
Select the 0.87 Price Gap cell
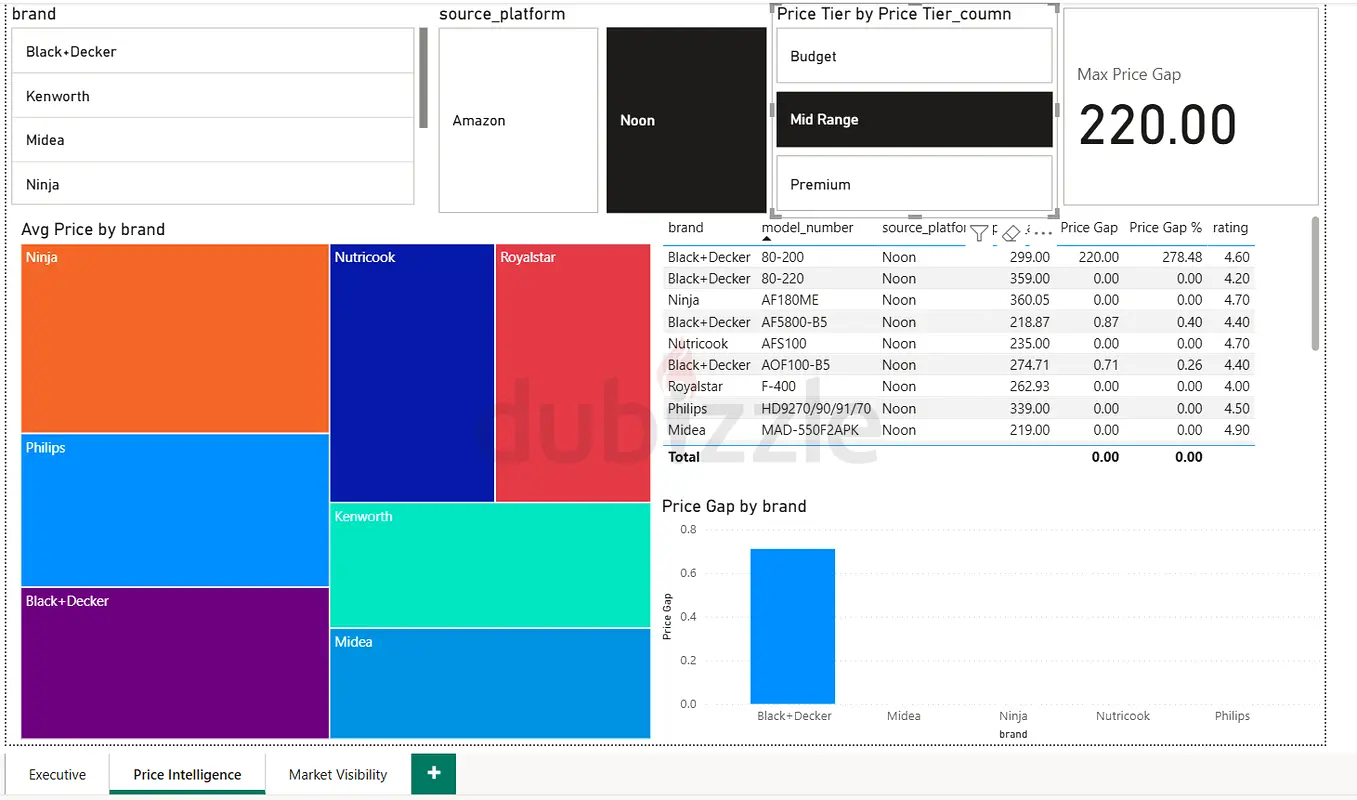click(x=1106, y=322)
